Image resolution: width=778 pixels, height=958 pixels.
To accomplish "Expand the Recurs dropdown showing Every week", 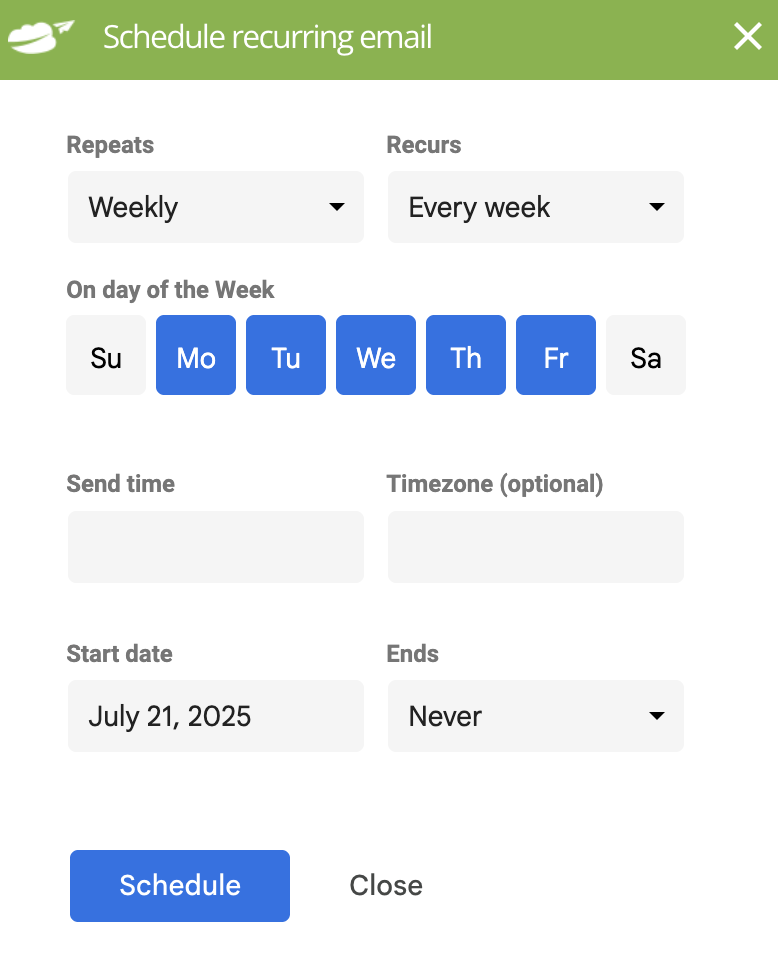I will pyautogui.click(x=535, y=207).
